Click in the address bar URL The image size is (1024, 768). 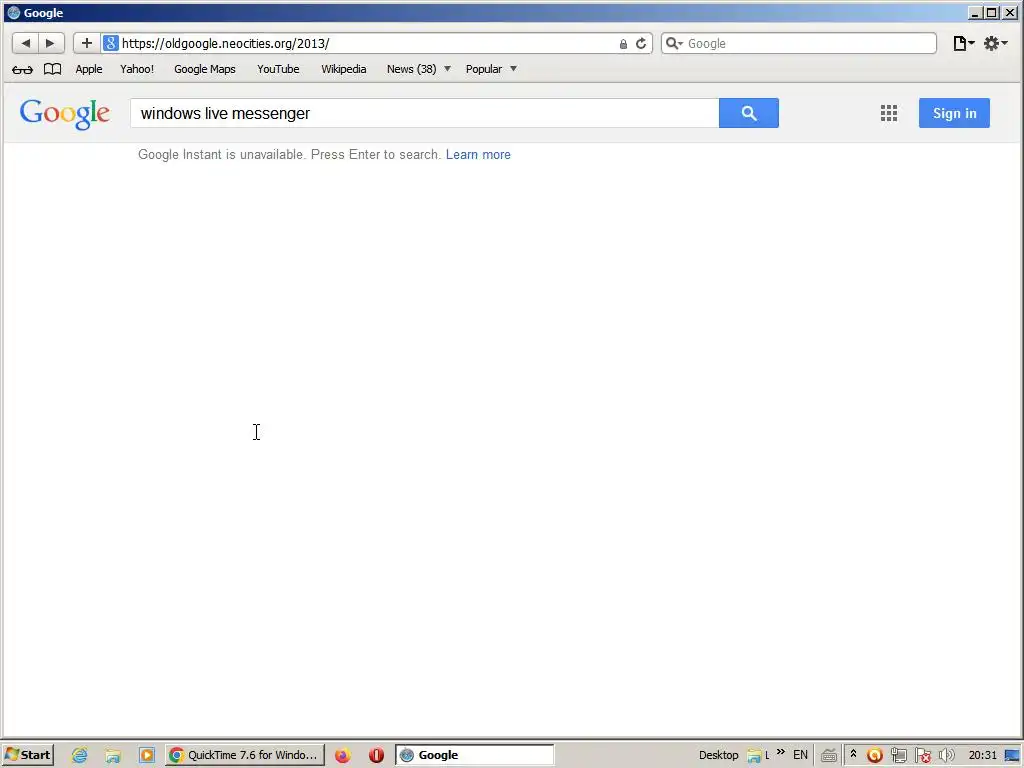(225, 43)
